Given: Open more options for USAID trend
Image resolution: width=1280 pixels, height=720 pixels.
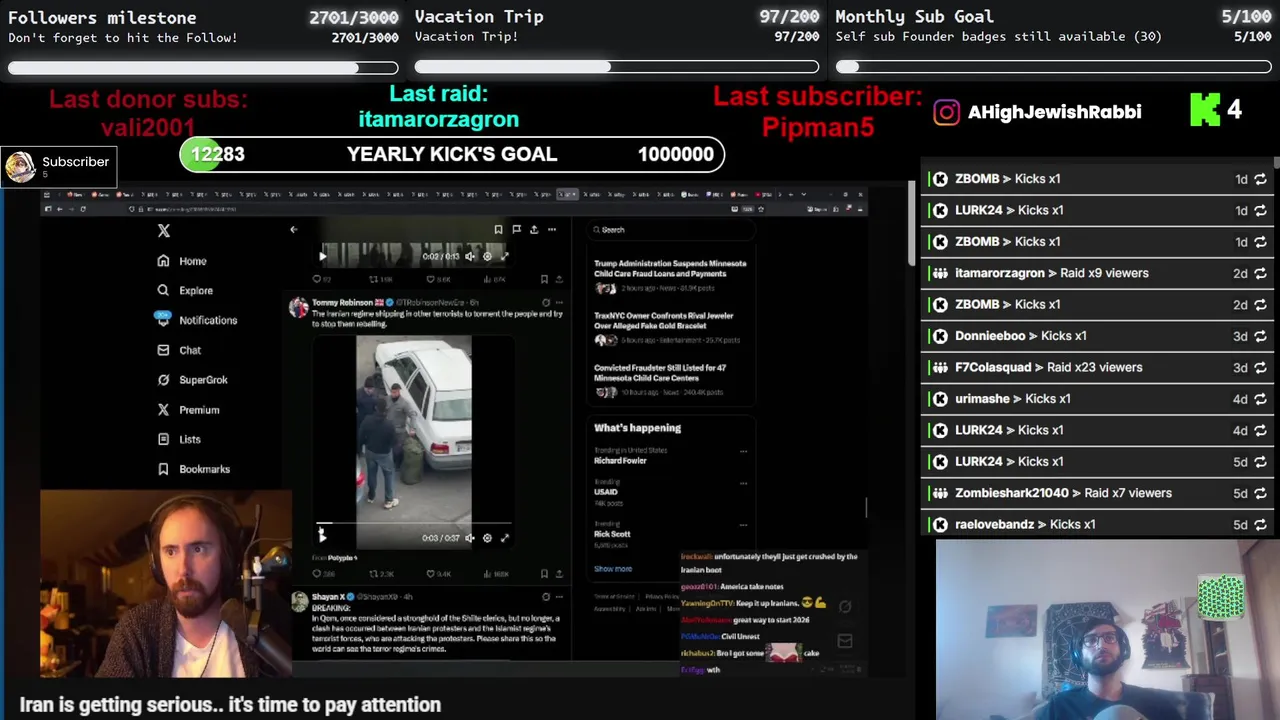Looking at the screenshot, I should (x=743, y=482).
